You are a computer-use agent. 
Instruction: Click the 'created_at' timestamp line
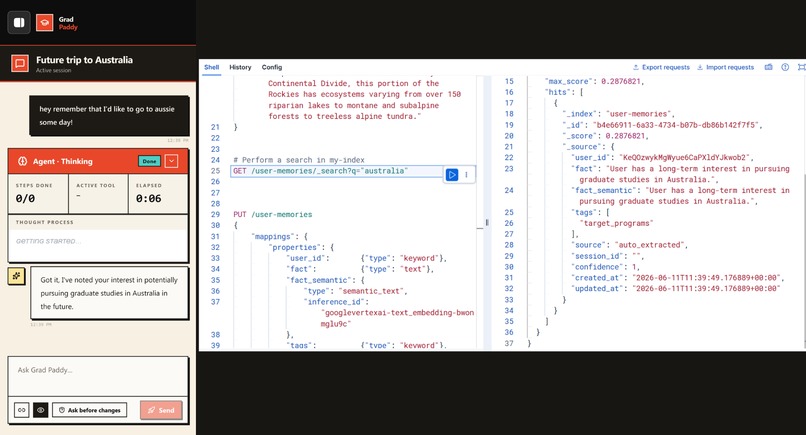677,278
